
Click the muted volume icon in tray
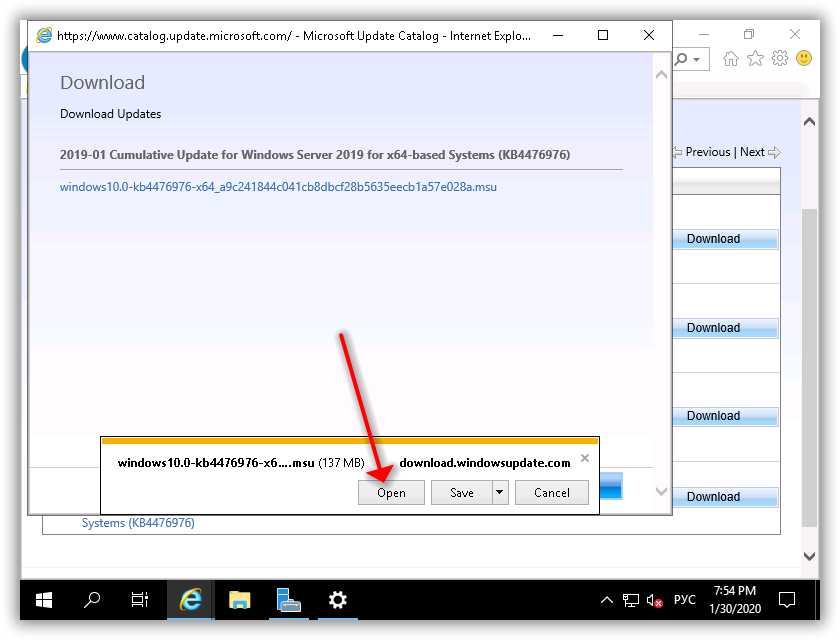point(654,600)
